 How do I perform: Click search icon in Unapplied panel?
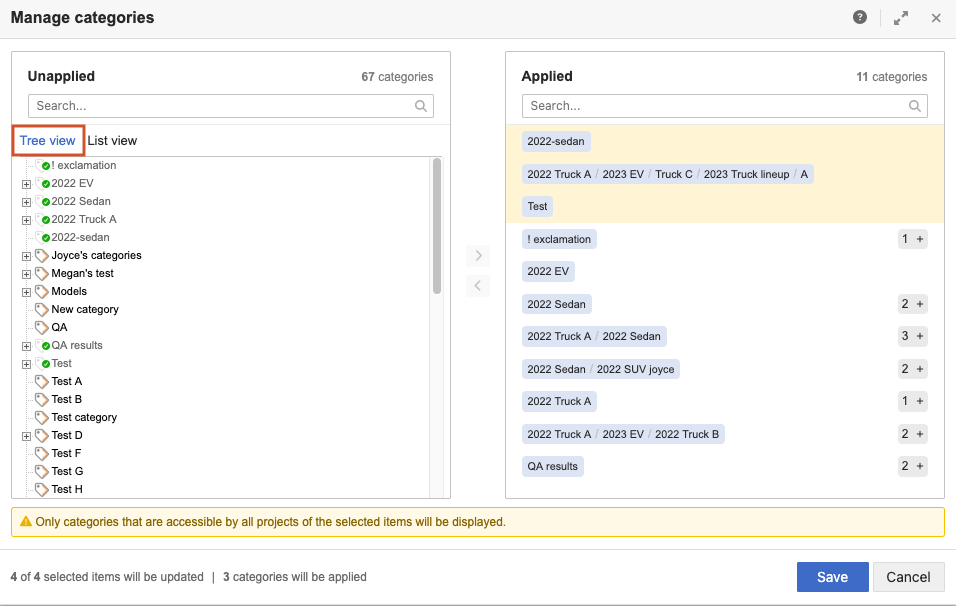point(421,106)
